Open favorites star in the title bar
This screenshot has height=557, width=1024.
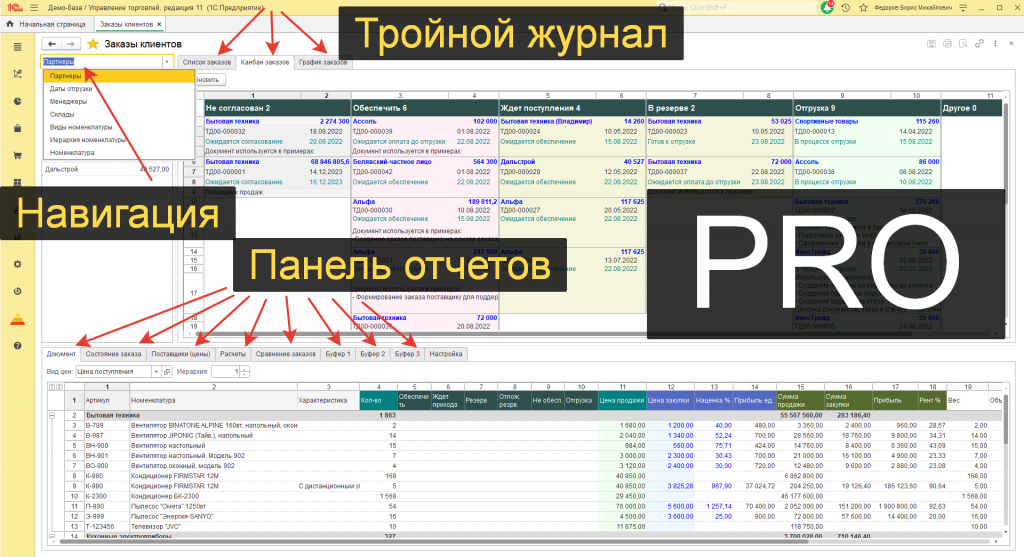click(863, 8)
